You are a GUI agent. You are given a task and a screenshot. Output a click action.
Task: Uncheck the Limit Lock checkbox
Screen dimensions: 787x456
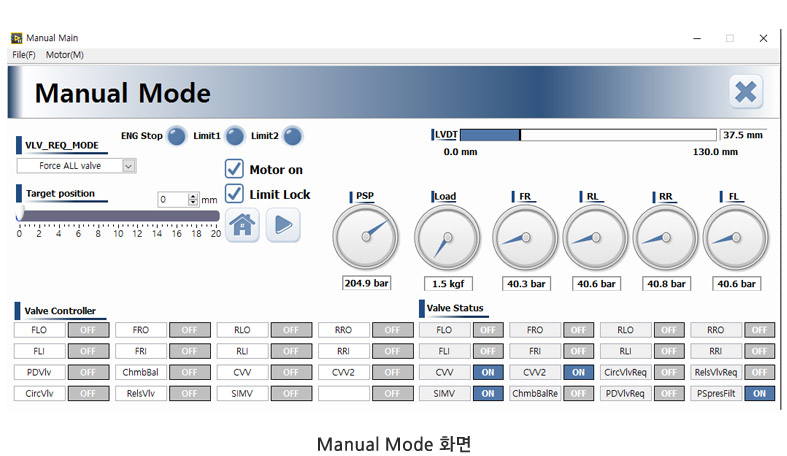234,194
